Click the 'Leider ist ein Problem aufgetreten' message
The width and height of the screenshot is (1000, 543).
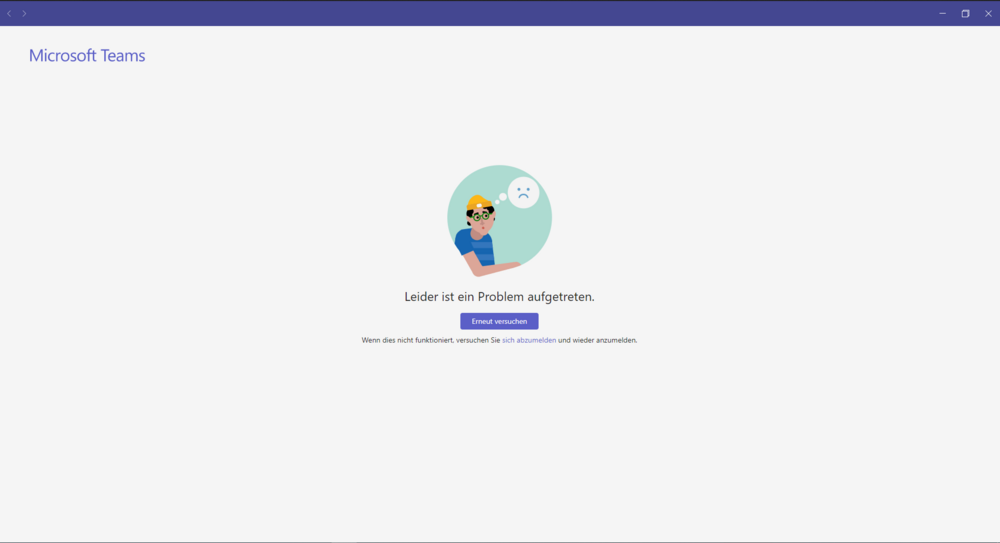click(499, 297)
